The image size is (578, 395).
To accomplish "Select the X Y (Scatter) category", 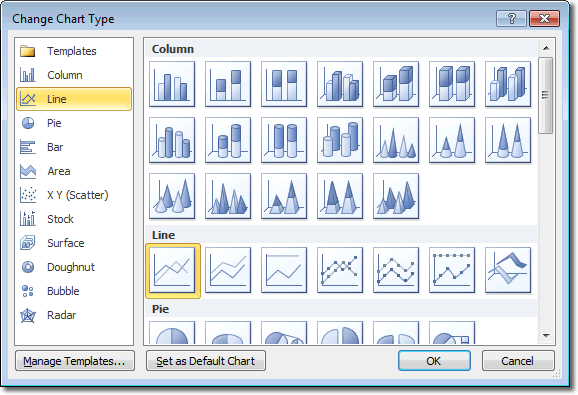I will pyautogui.click(x=74, y=195).
